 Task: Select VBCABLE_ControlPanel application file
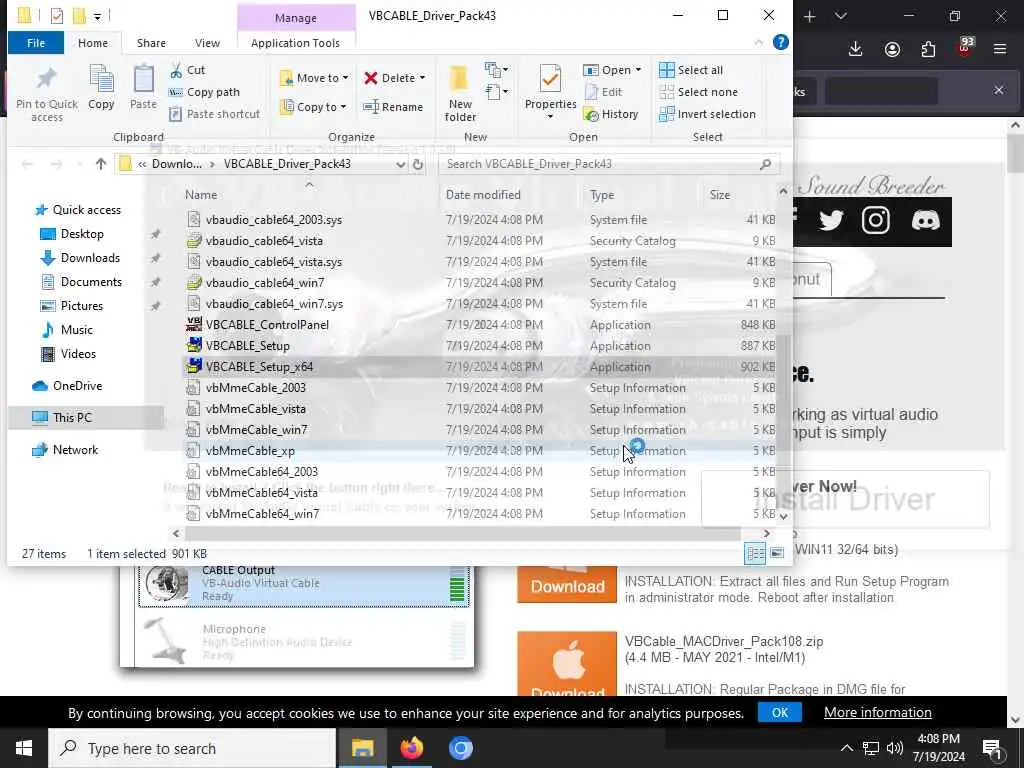[480, 325]
